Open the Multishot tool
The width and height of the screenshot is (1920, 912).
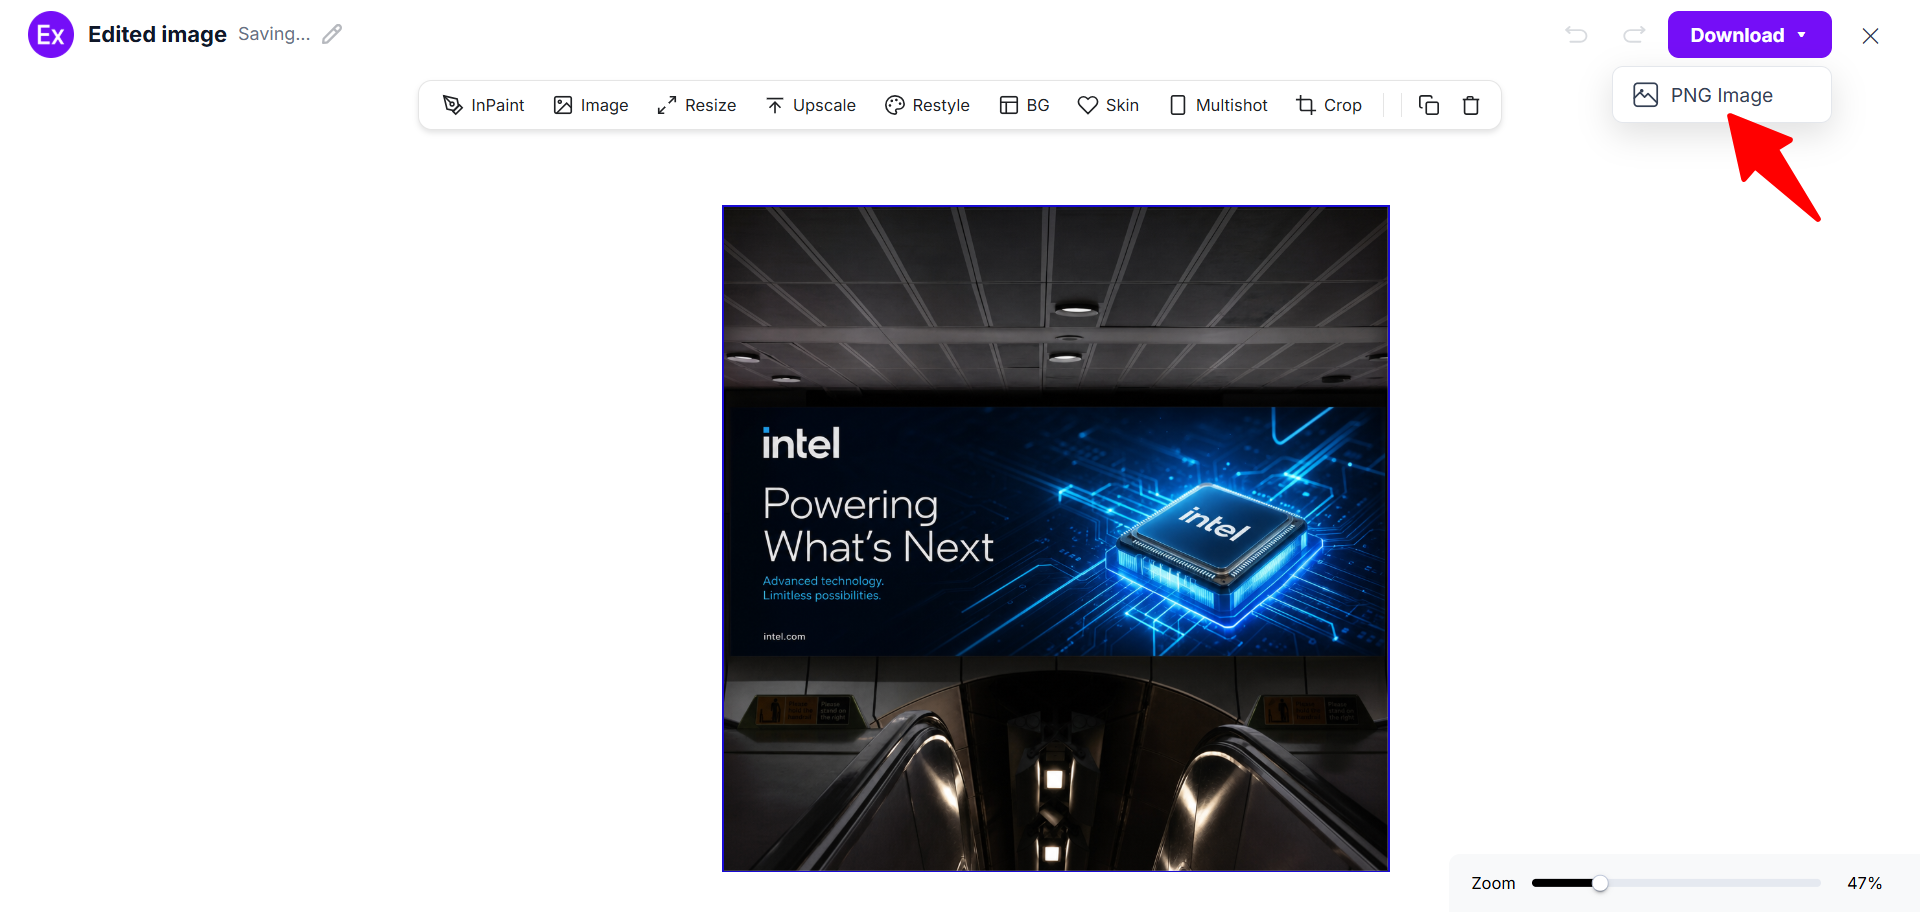(1218, 105)
